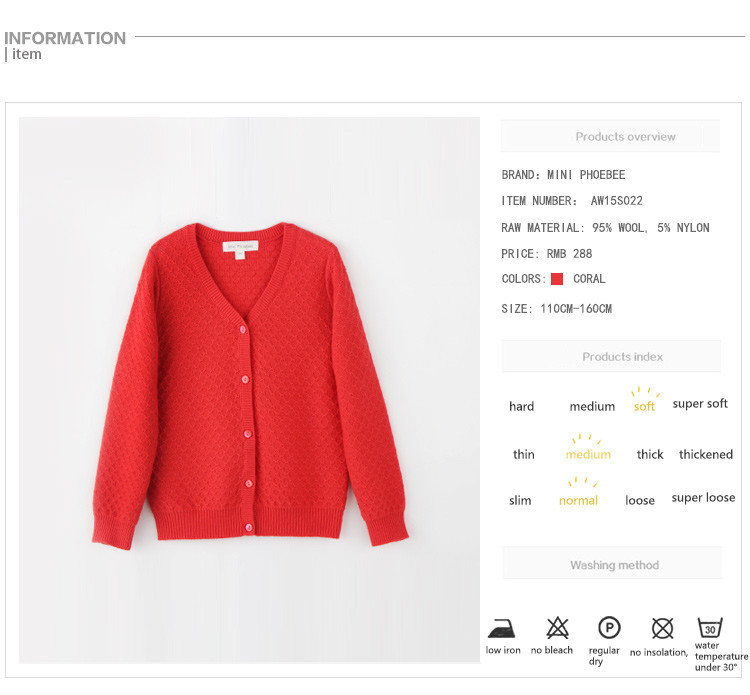The width and height of the screenshot is (750, 695).
Task: Click the 30° water temperature wash icon
Action: tap(710, 628)
